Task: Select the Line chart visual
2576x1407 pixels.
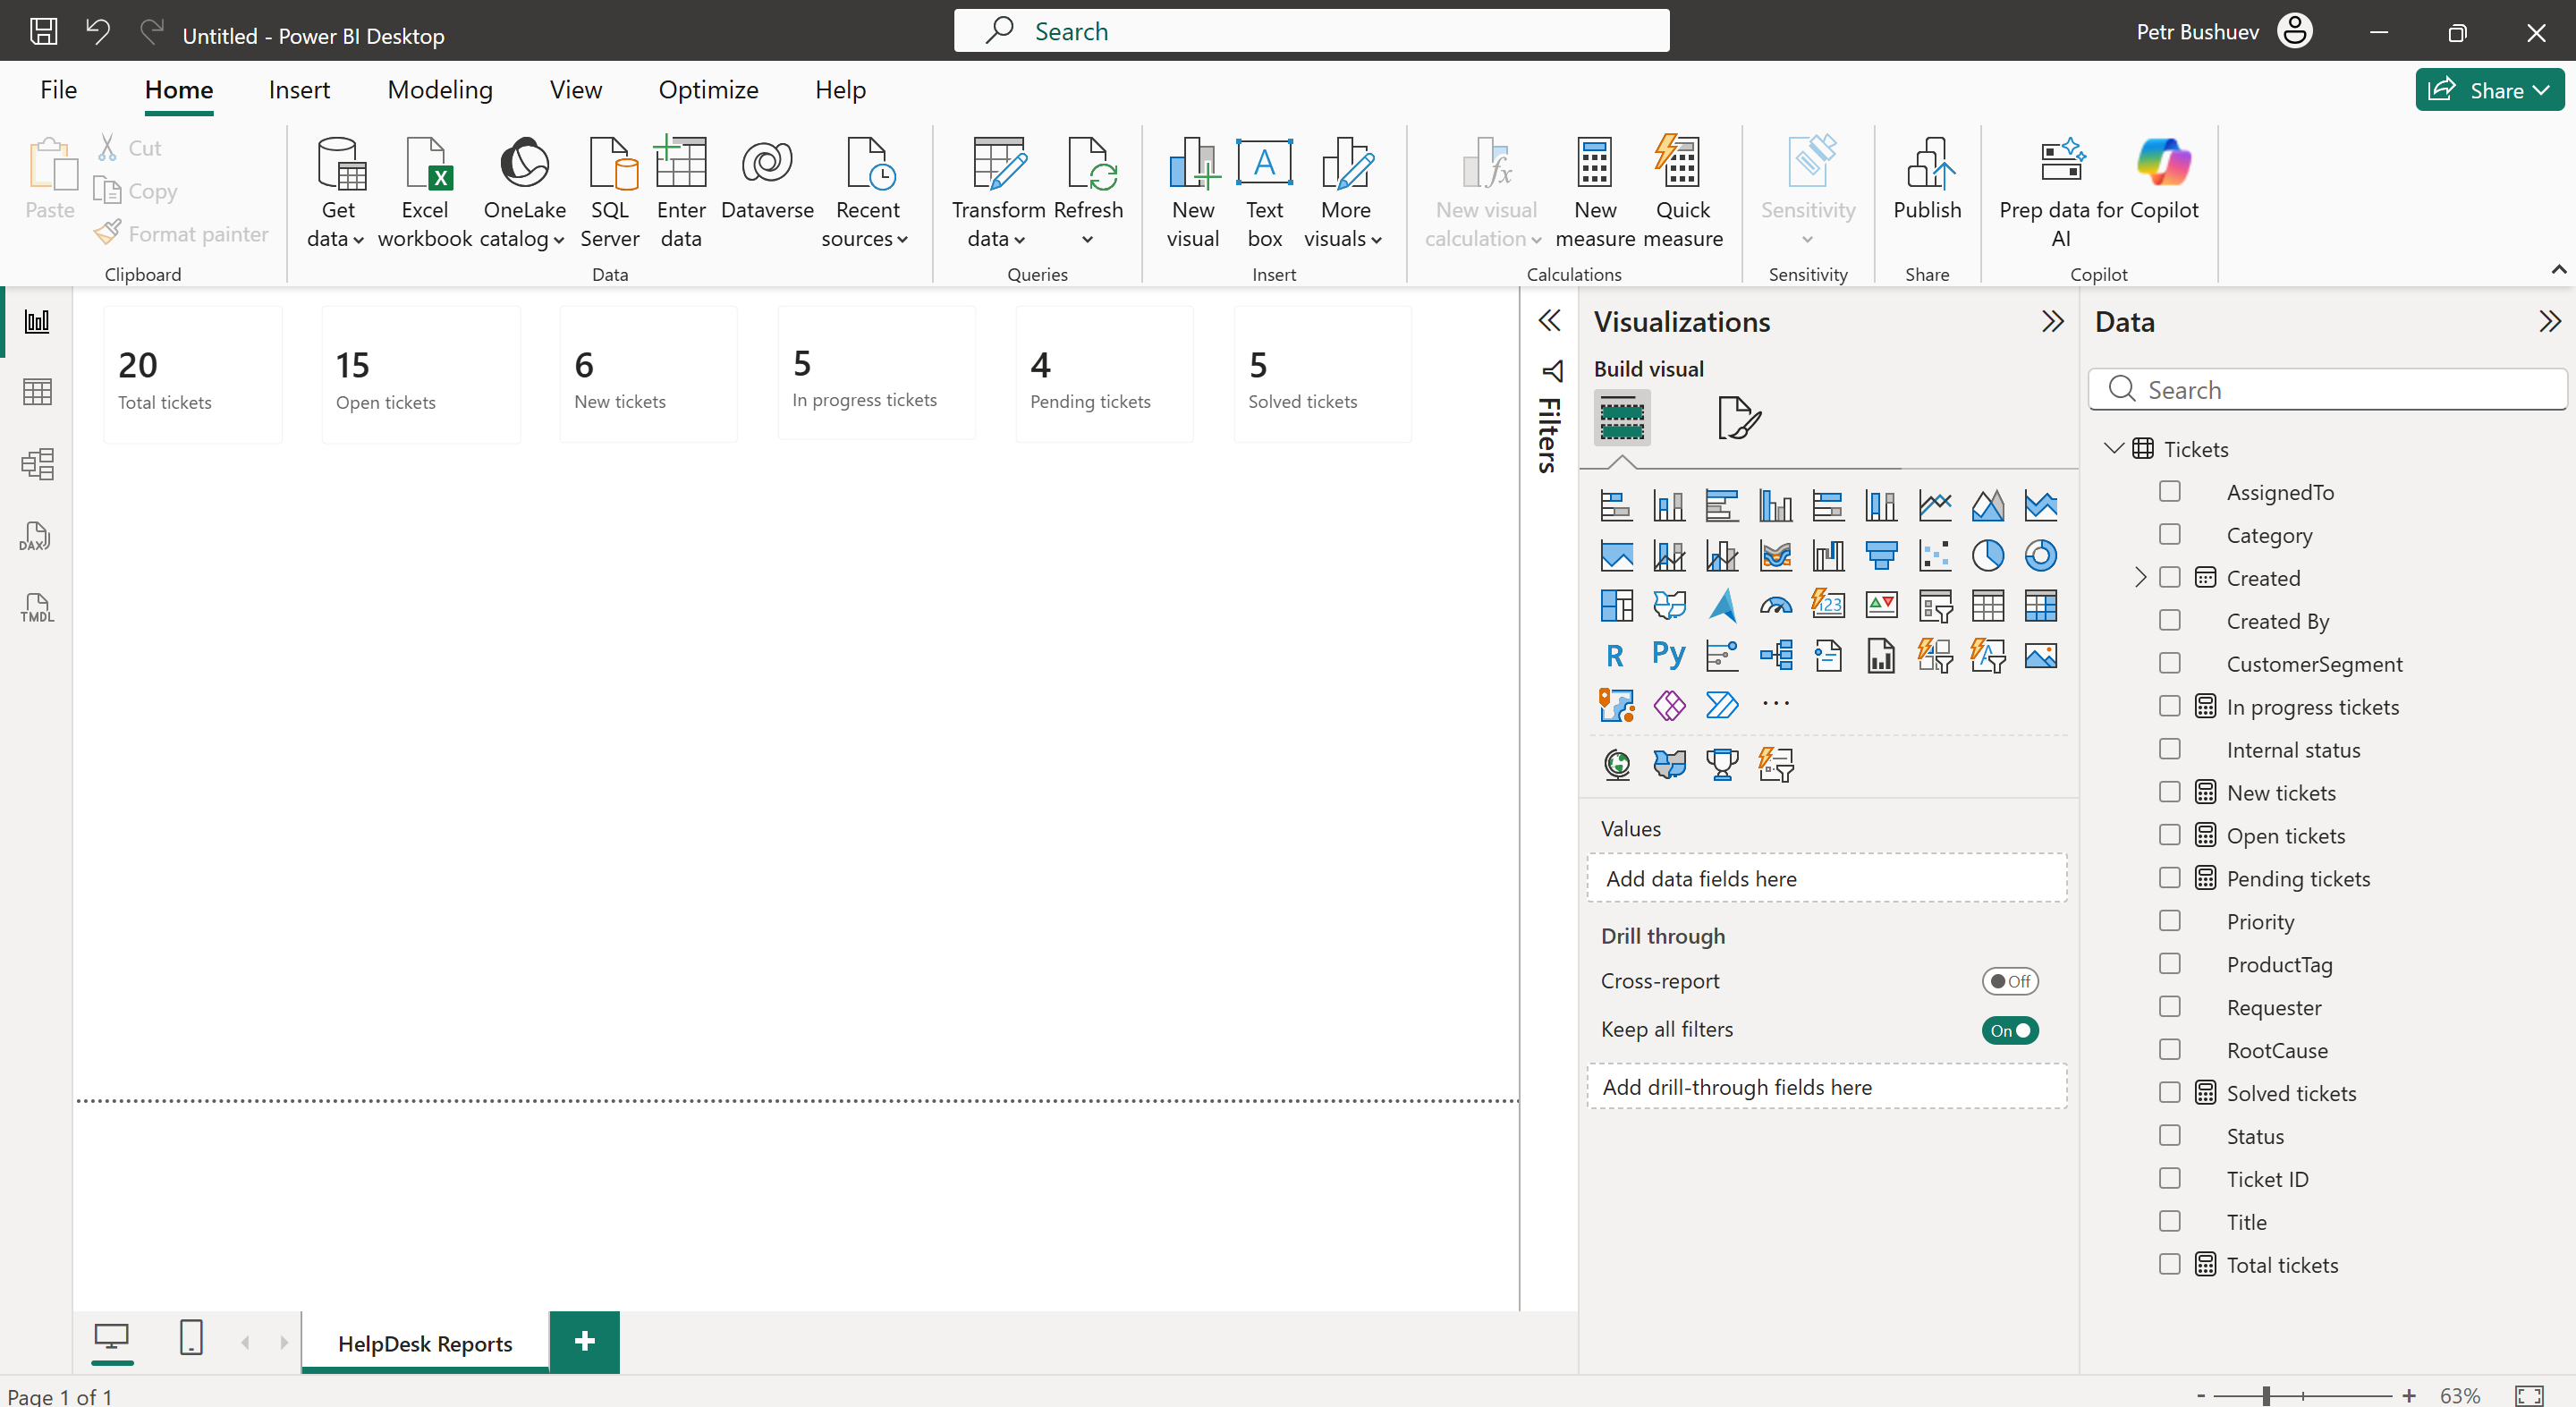Action: (x=1935, y=505)
